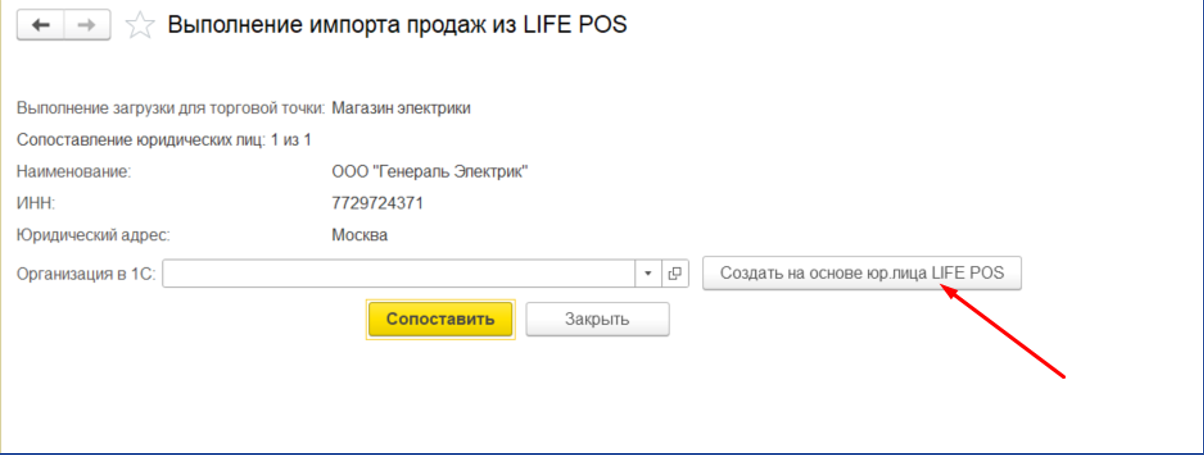Screen dimensions: 1204x455
Task: Select the store name Магазин электрики
Action: 401,109
